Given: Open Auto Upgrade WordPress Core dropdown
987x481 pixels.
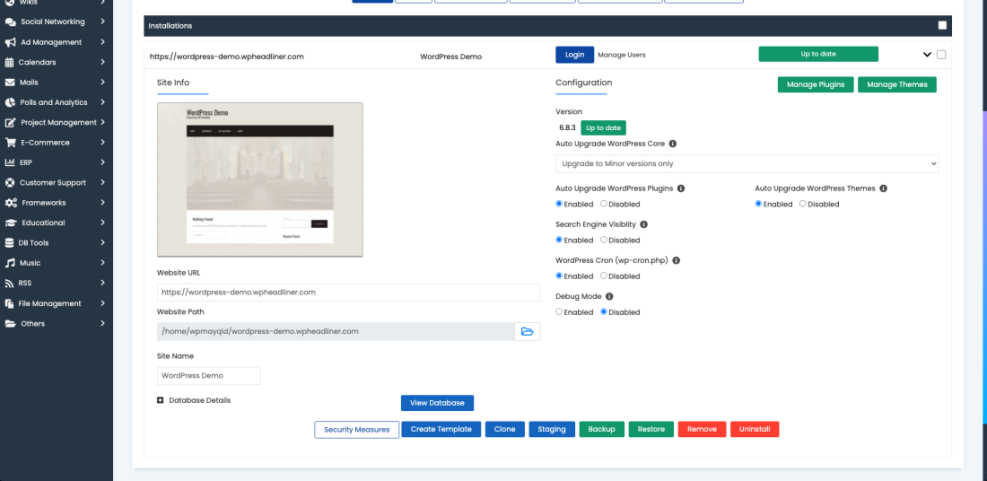Looking at the screenshot, I should [747, 164].
